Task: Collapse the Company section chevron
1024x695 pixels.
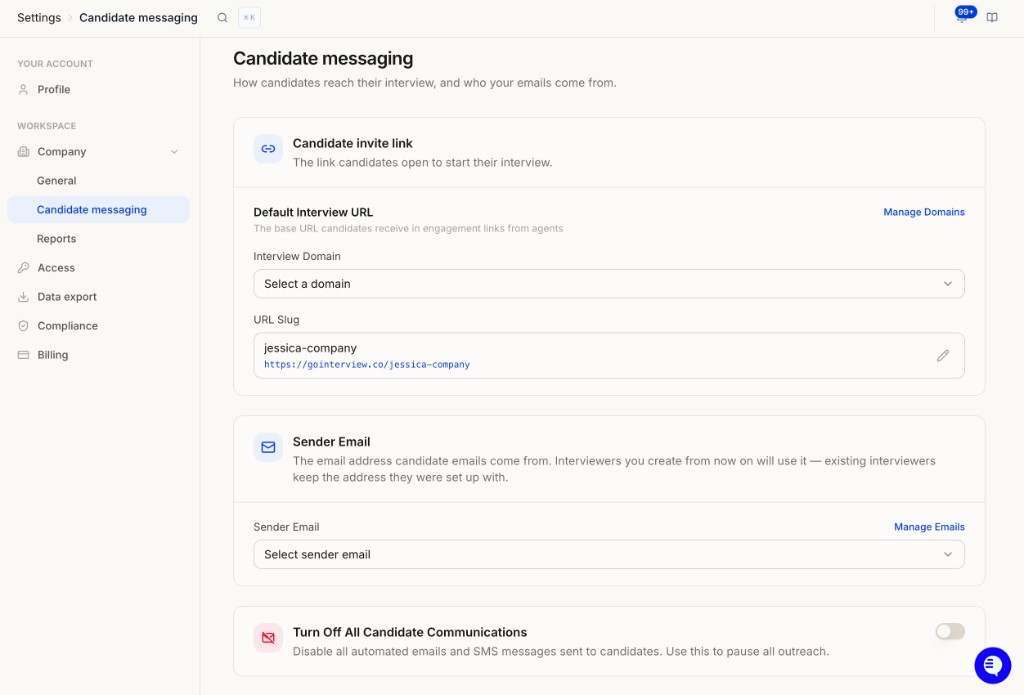Action: [x=174, y=152]
